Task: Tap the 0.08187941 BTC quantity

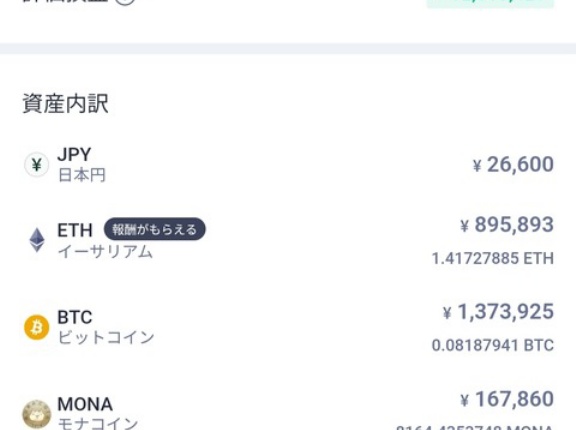Action: pyautogui.click(x=493, y=345)
